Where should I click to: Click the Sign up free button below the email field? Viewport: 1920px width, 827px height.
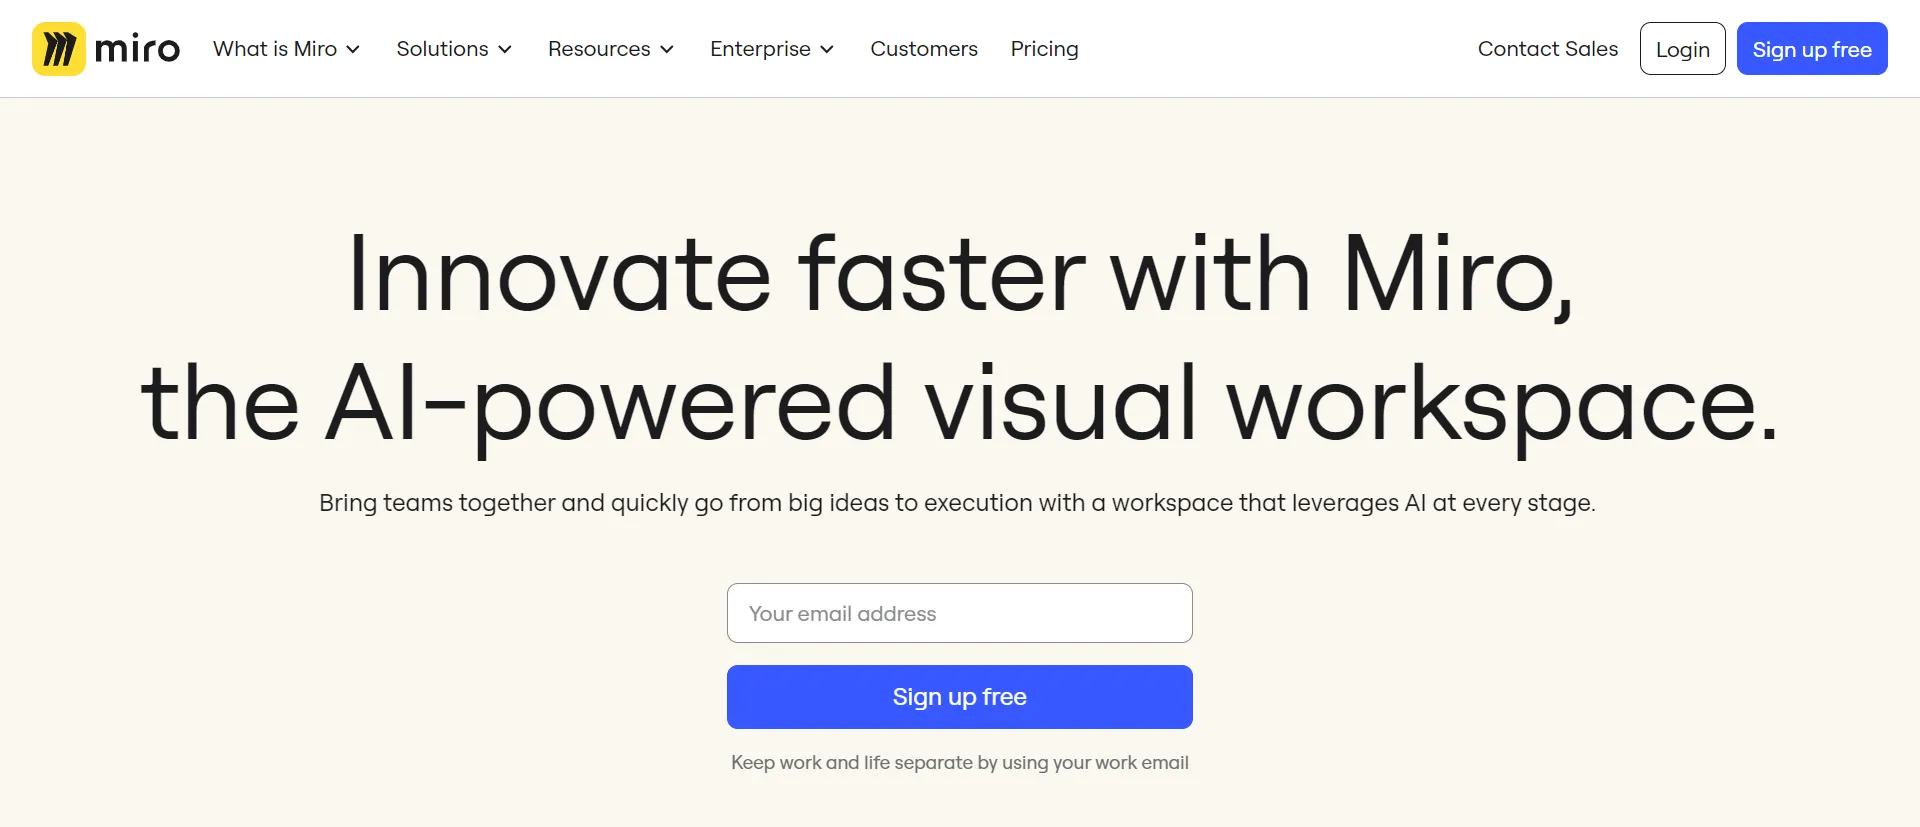(x=960, y=697)
